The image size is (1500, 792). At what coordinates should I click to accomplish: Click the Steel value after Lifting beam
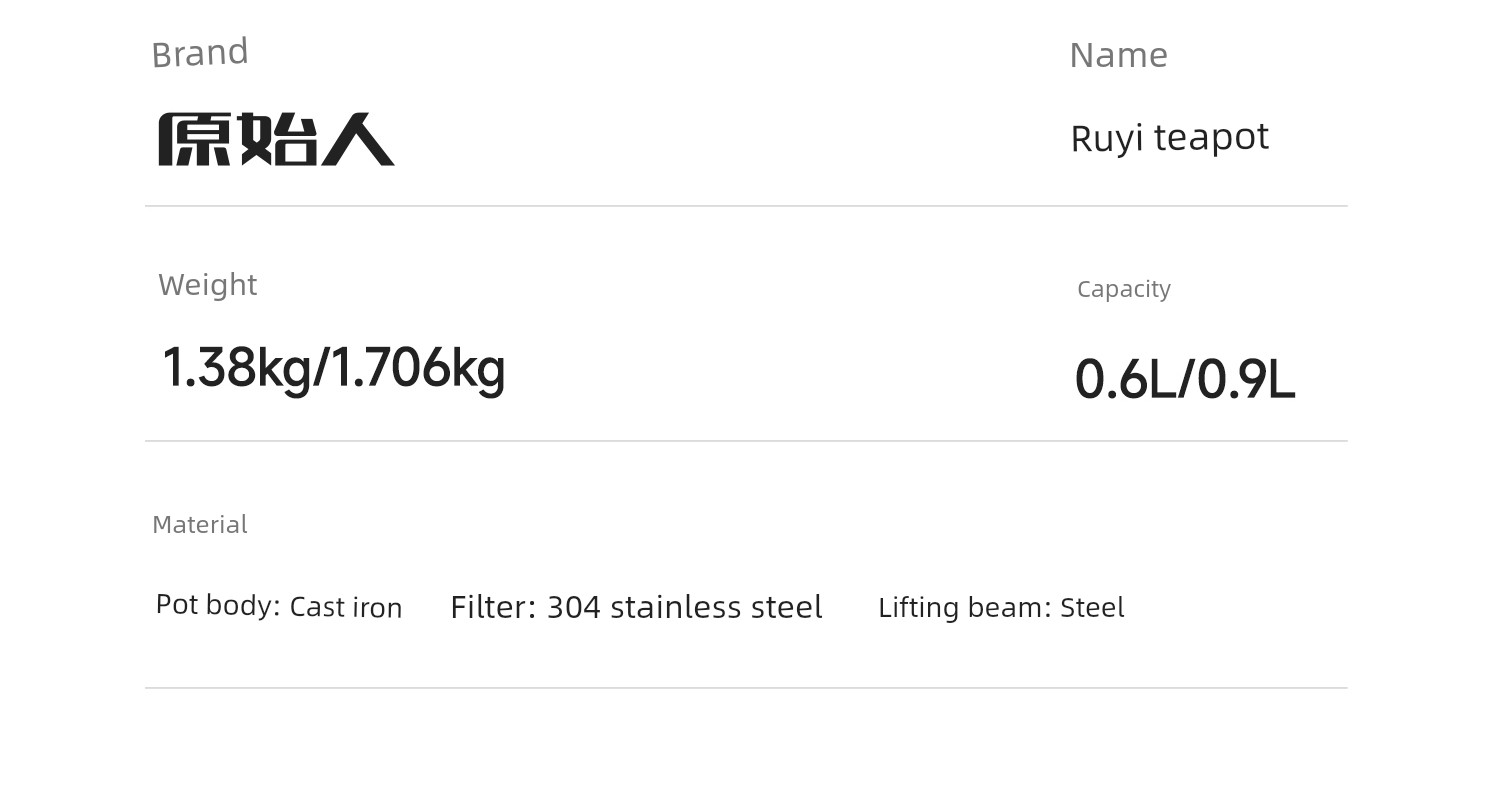(1092, 608)
